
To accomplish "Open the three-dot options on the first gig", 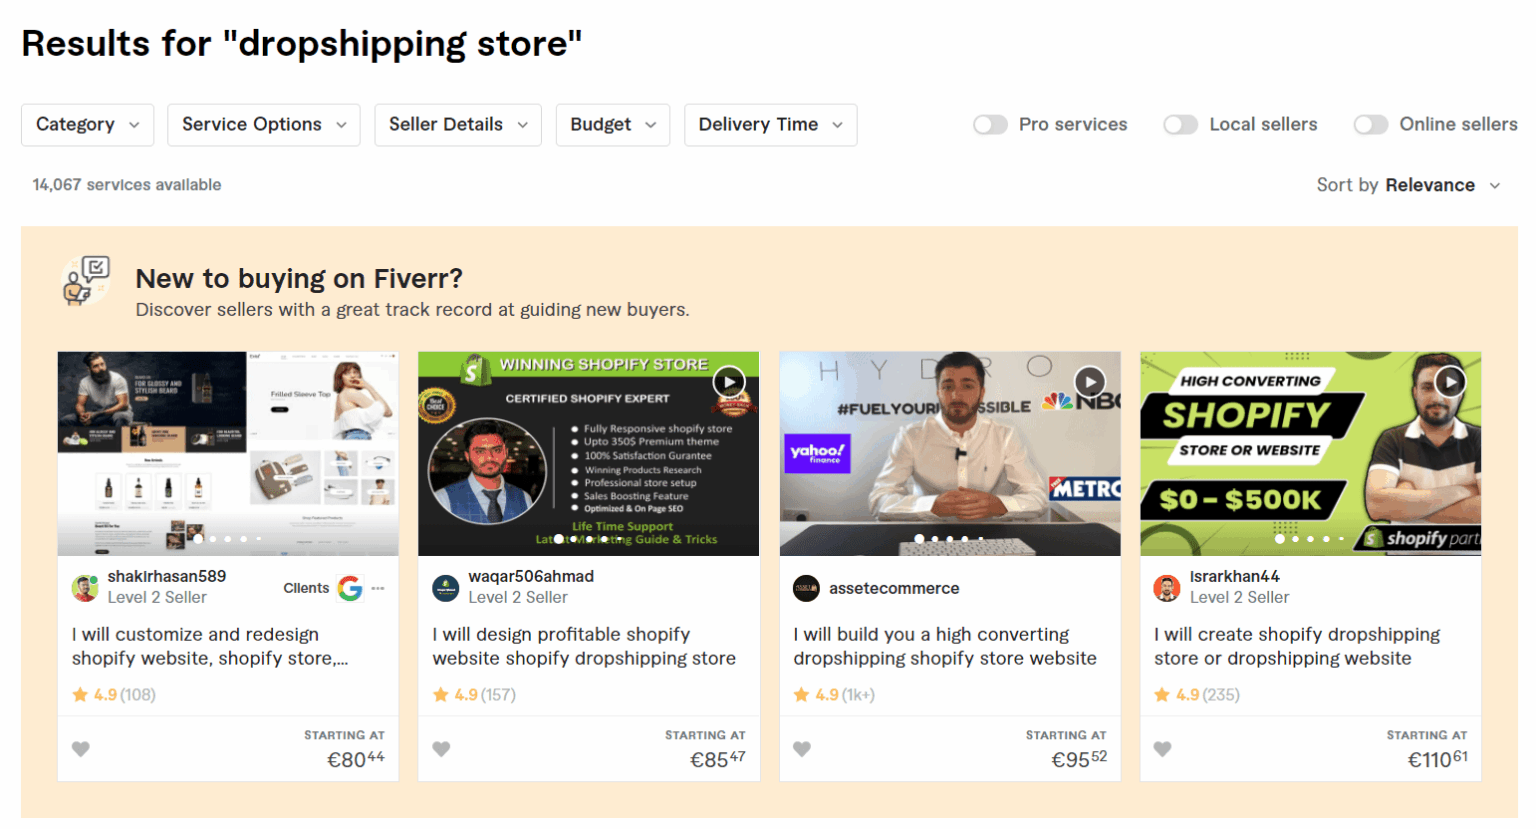I will (377, 589).
